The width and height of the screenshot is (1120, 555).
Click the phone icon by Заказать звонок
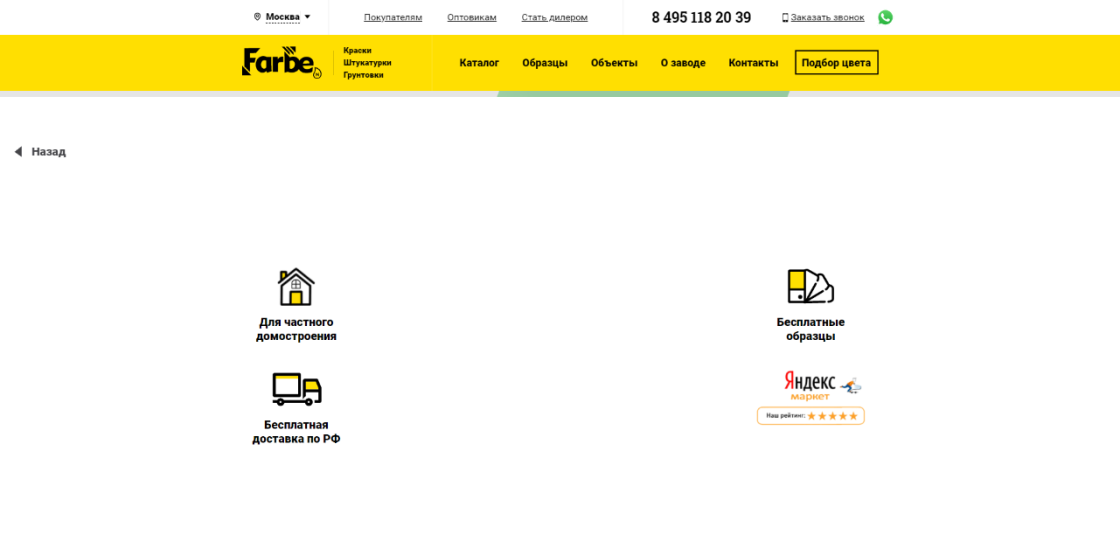coord(785,17)
